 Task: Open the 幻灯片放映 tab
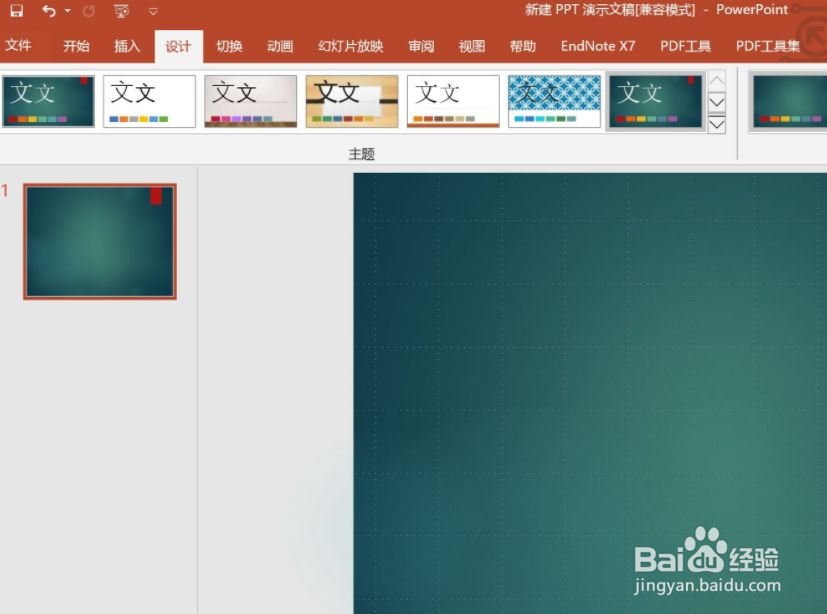pyautogui.click(x=351, y=46)
